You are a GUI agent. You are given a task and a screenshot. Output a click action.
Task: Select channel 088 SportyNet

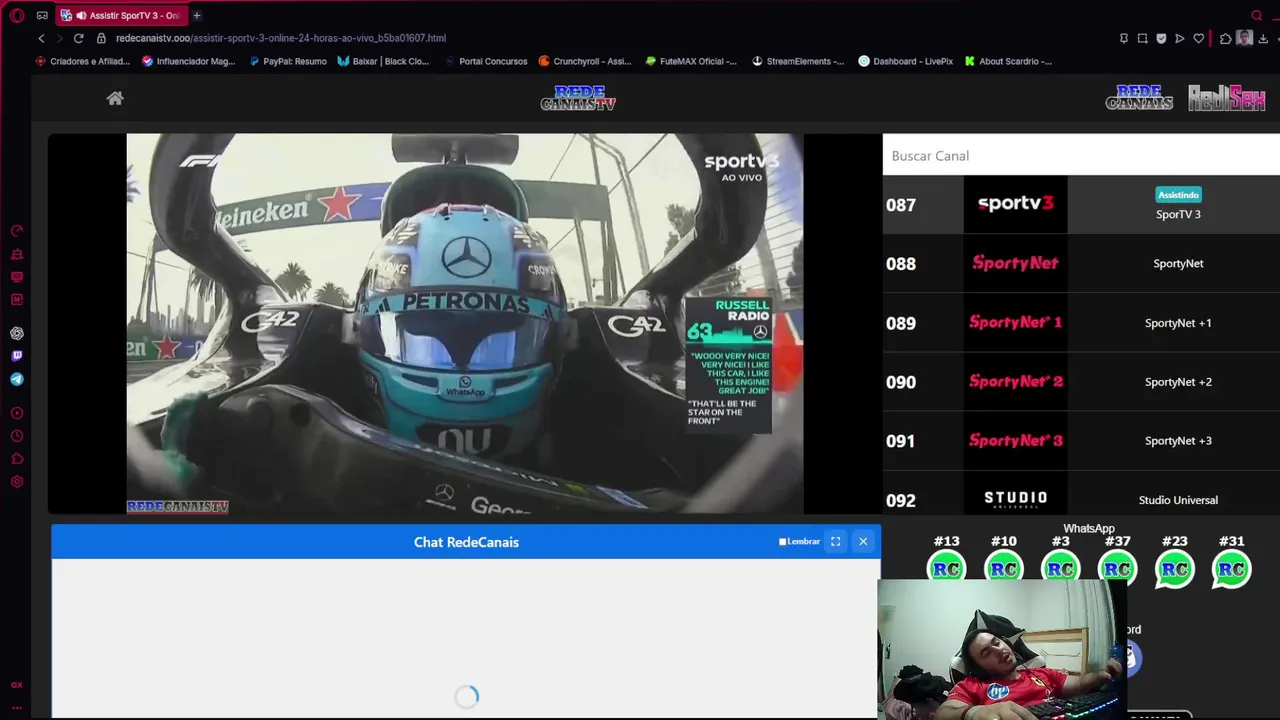(x=1081, y=263)
